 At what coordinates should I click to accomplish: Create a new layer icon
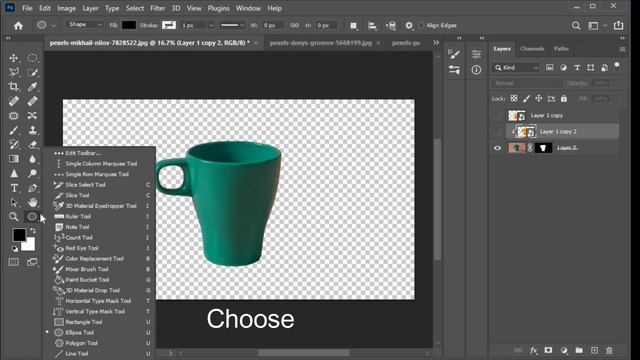tap(594, 351)
